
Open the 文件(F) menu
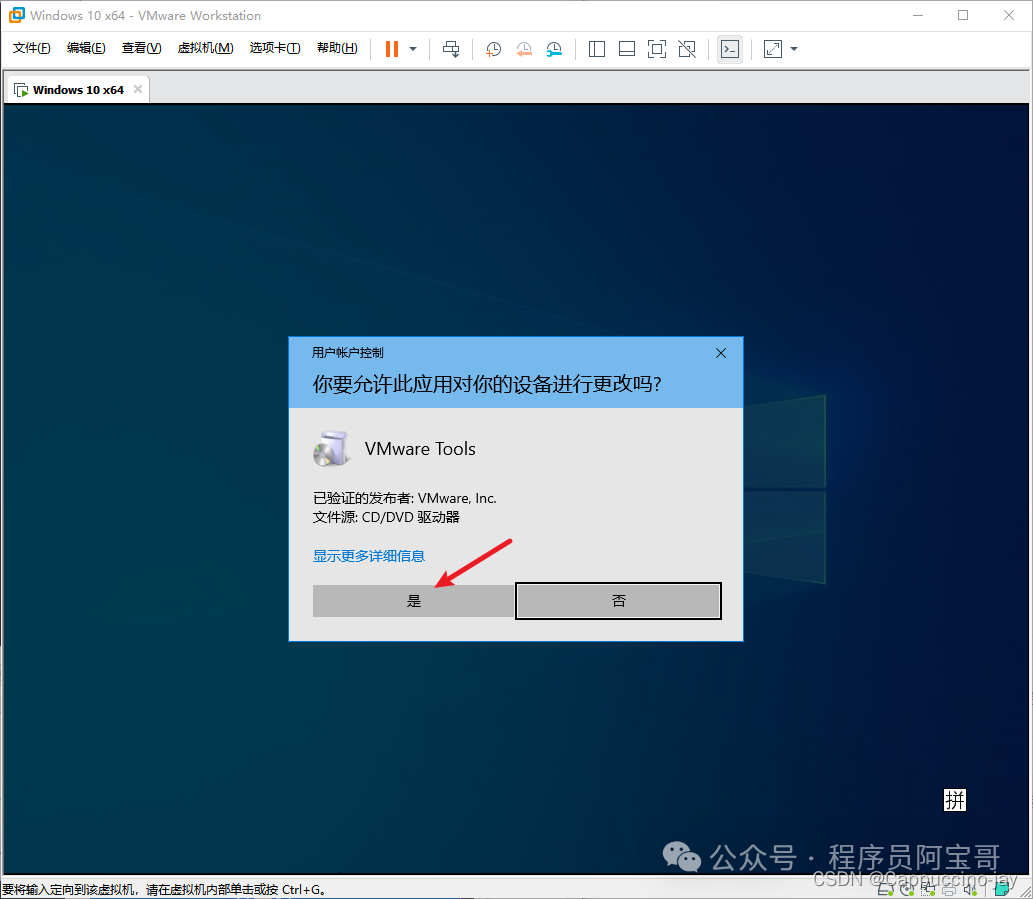[x=32, y=48]
